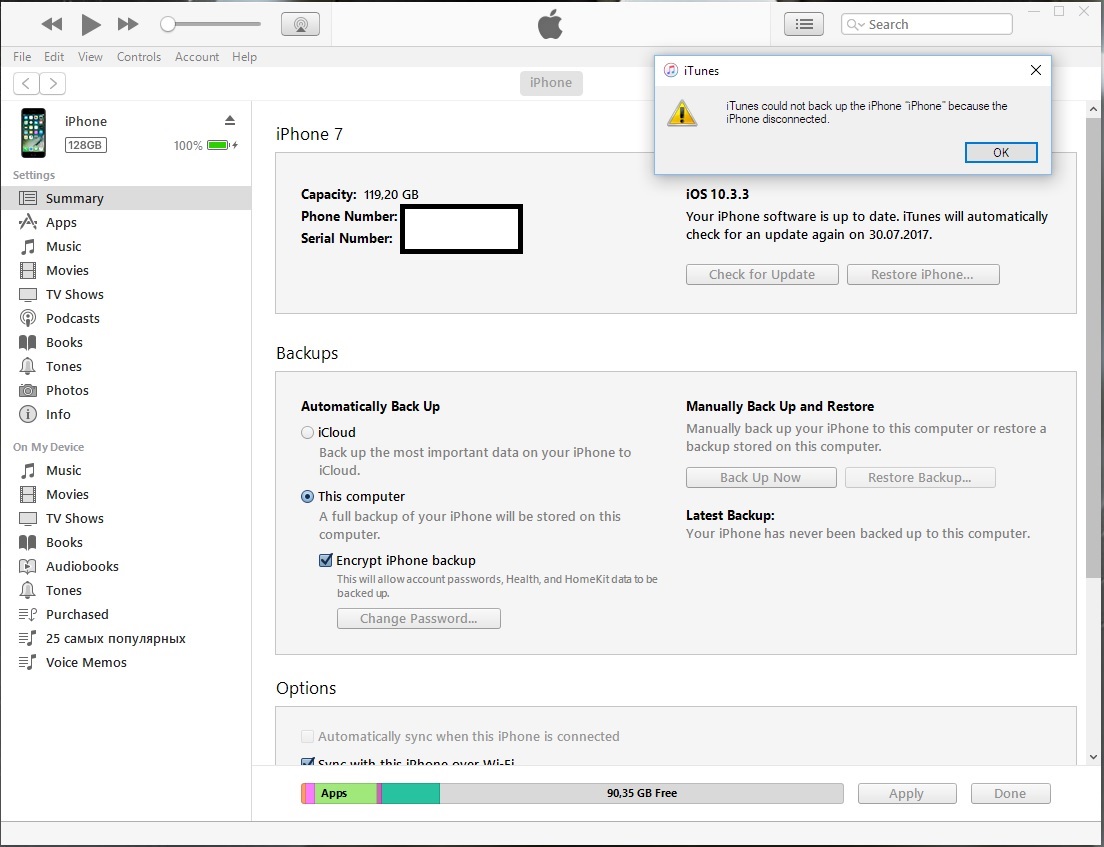
Task: Click the scrollbar down arrow
Action: point(1093,757)
